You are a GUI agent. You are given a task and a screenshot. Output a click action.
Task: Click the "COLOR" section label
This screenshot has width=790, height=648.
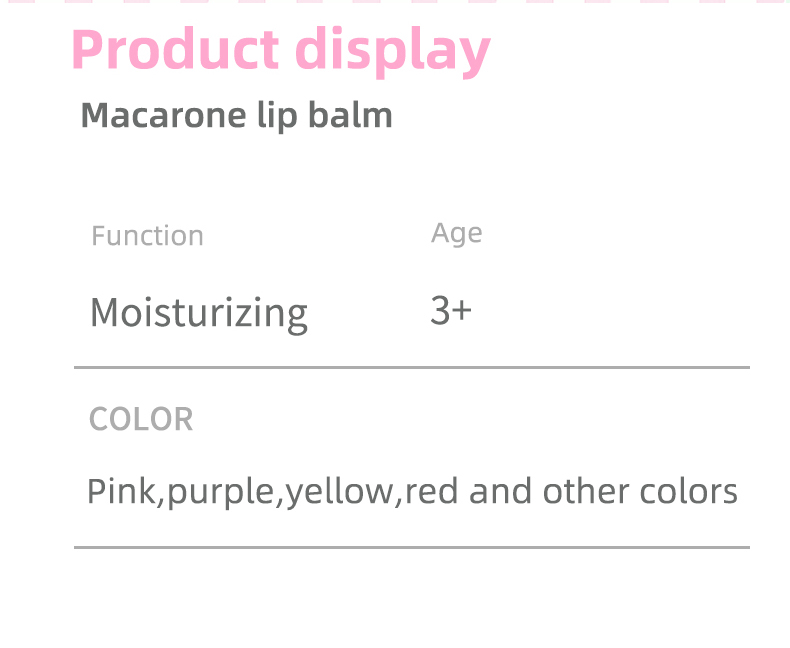point(141,419)
